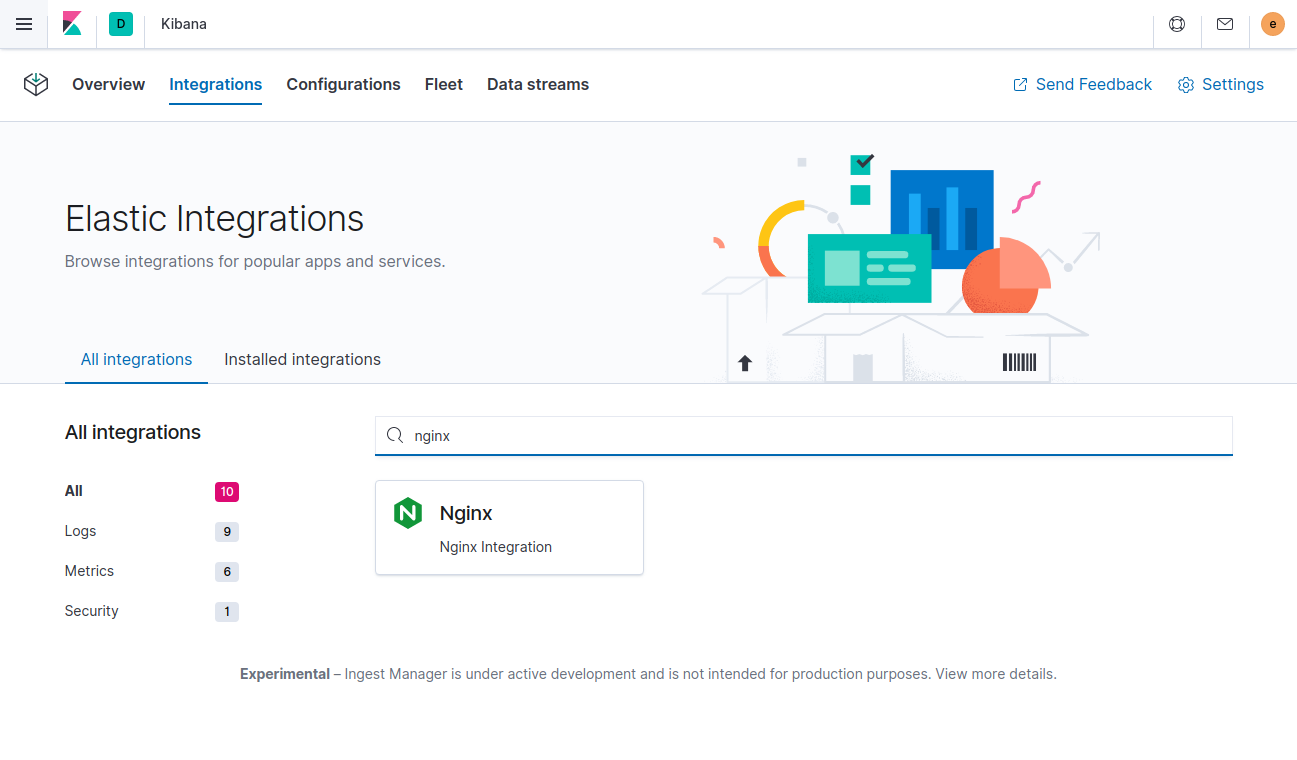Click the Send Feedback link
Viewport: 1297px width, 760px height.
coord(1081,84)
